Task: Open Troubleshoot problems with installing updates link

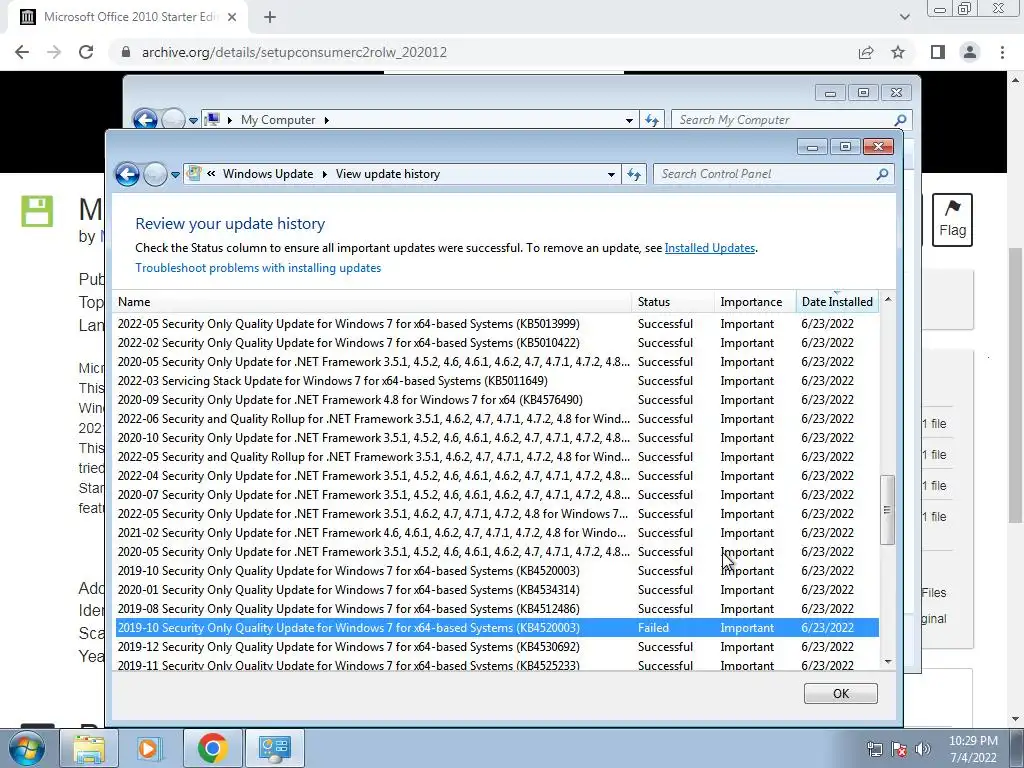Action: (x=258, y=268)
